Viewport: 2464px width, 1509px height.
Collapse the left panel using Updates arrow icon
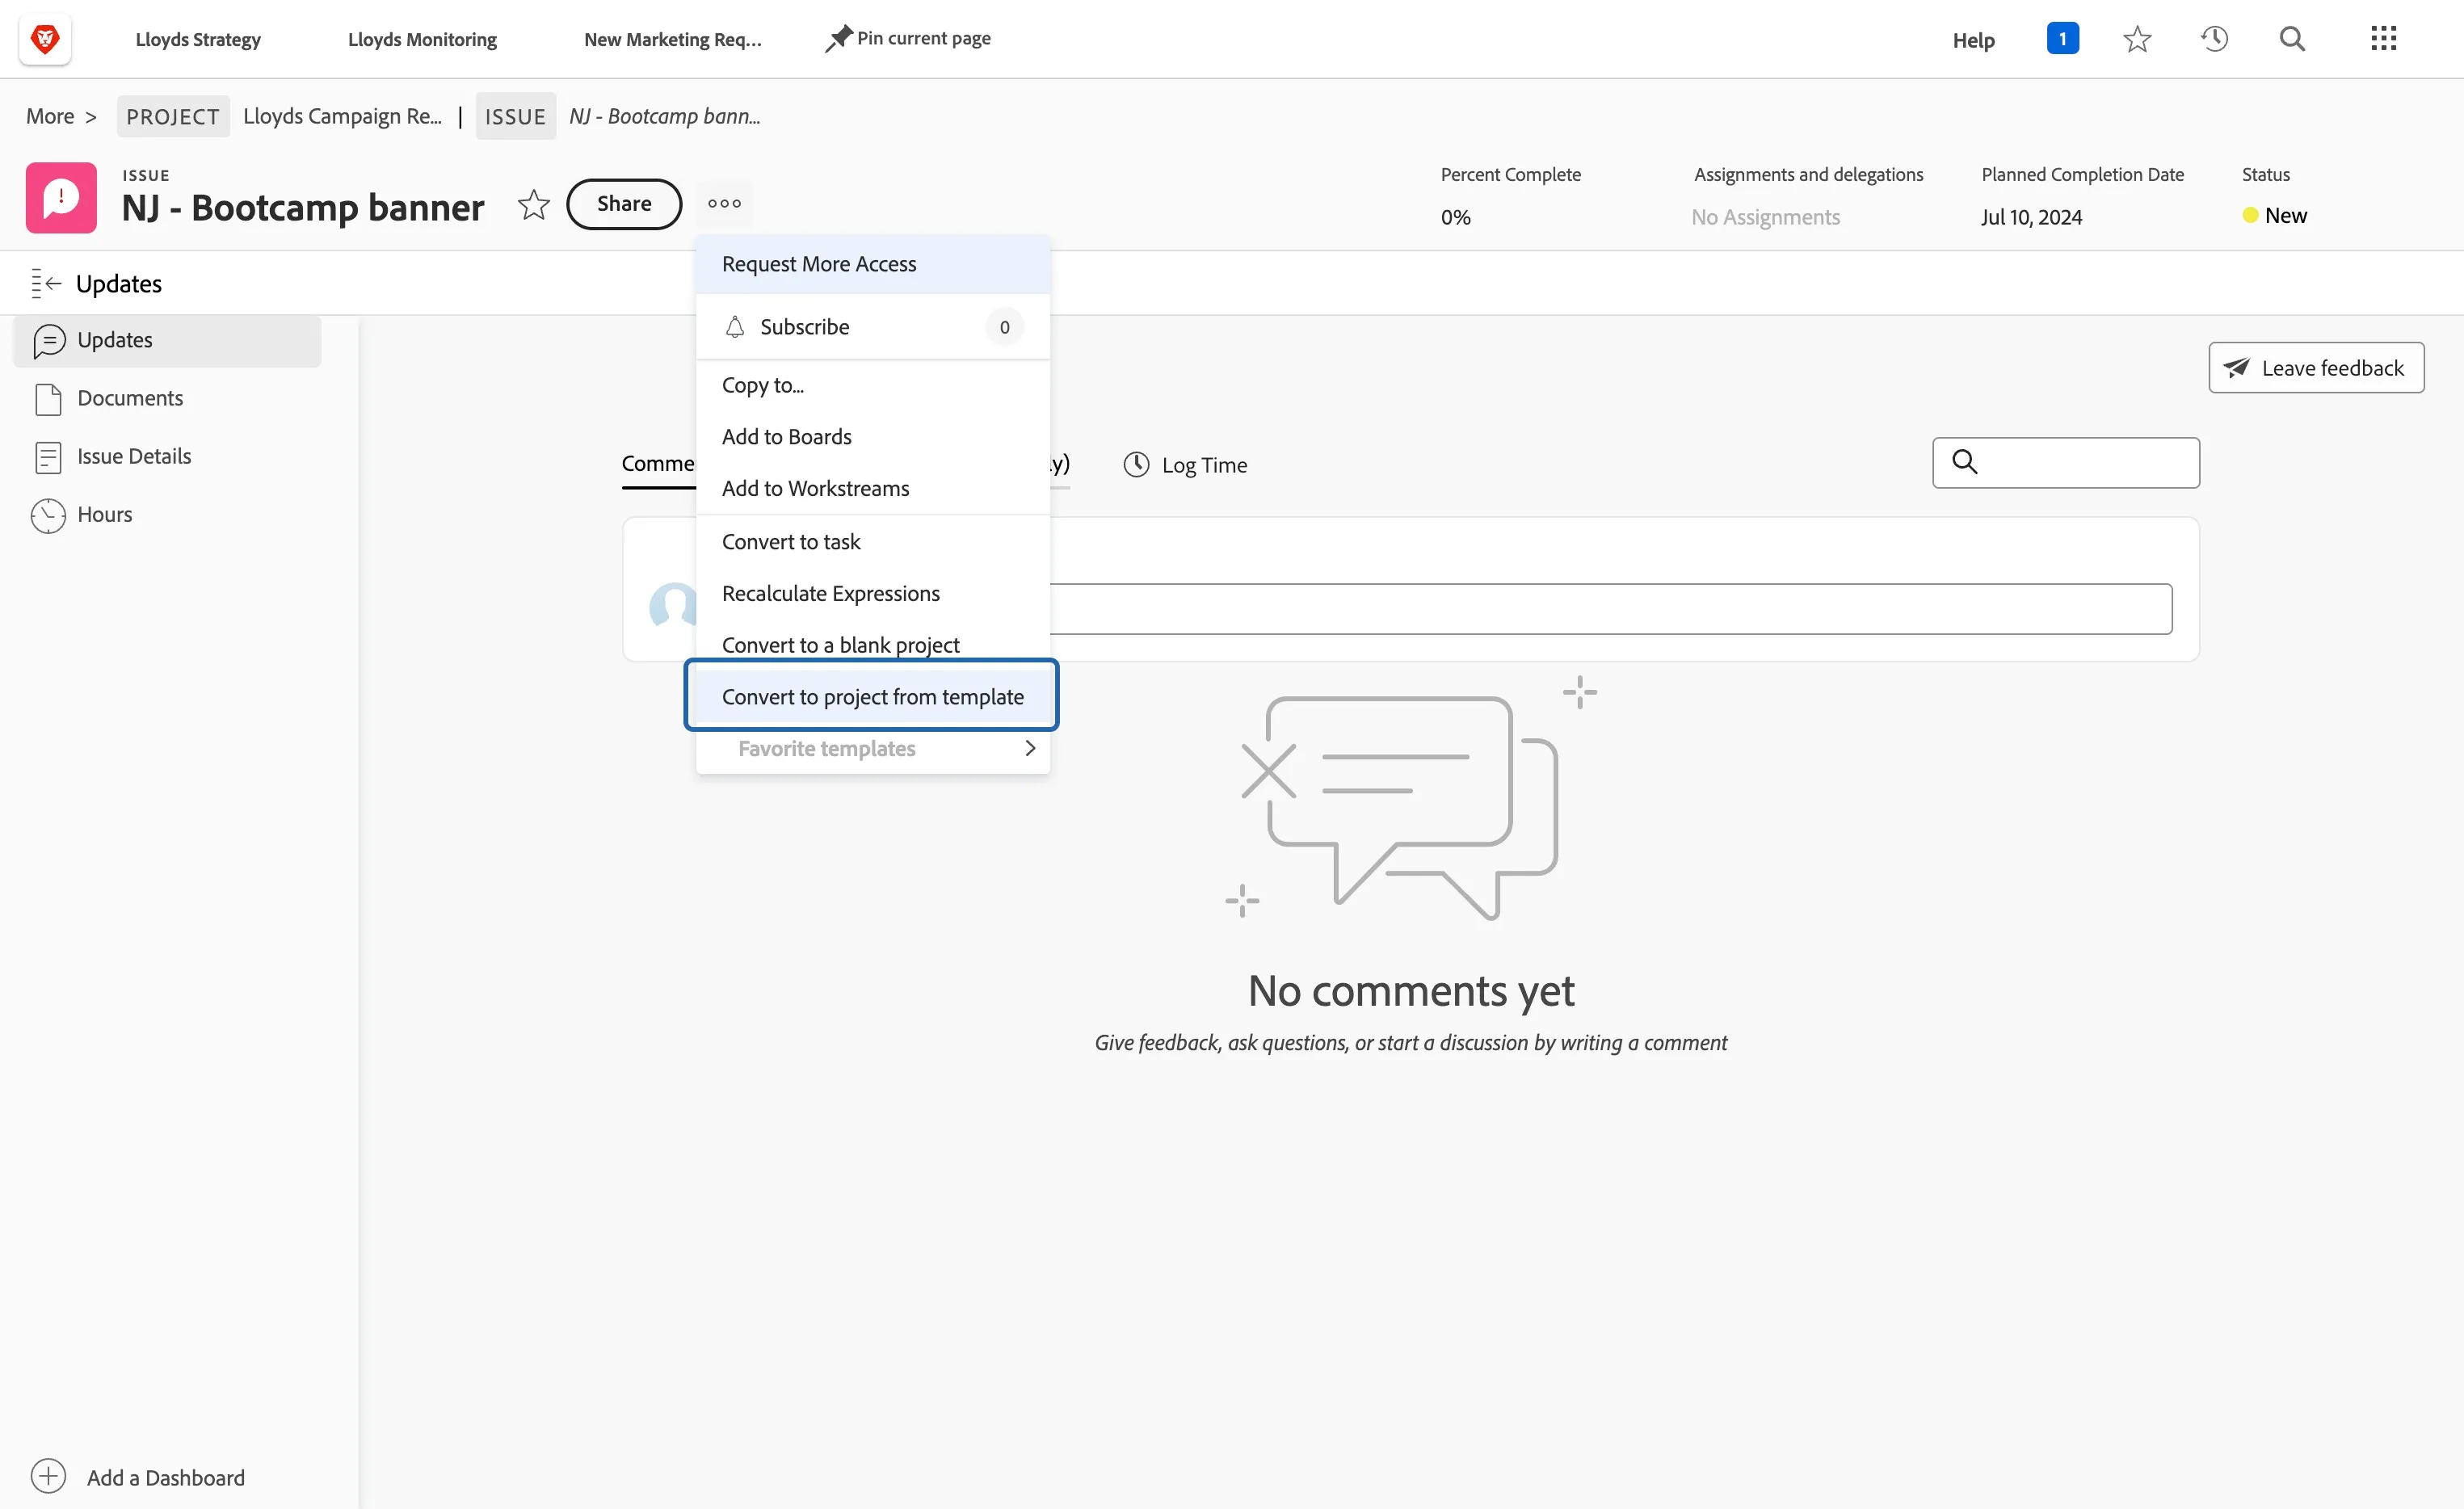coord(46,284)
